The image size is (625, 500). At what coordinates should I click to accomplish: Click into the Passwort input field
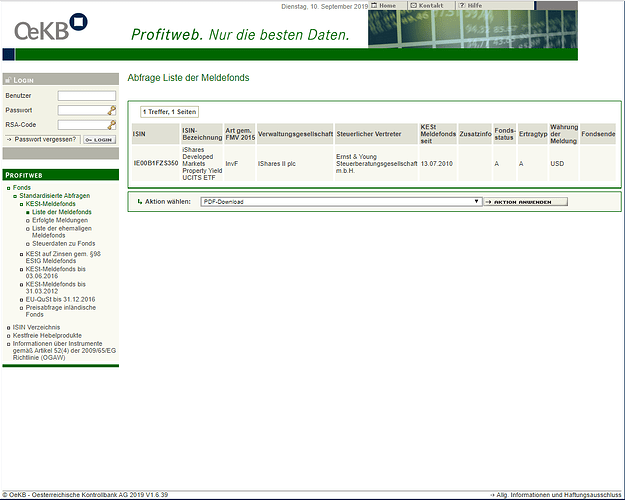pos(82,110)
